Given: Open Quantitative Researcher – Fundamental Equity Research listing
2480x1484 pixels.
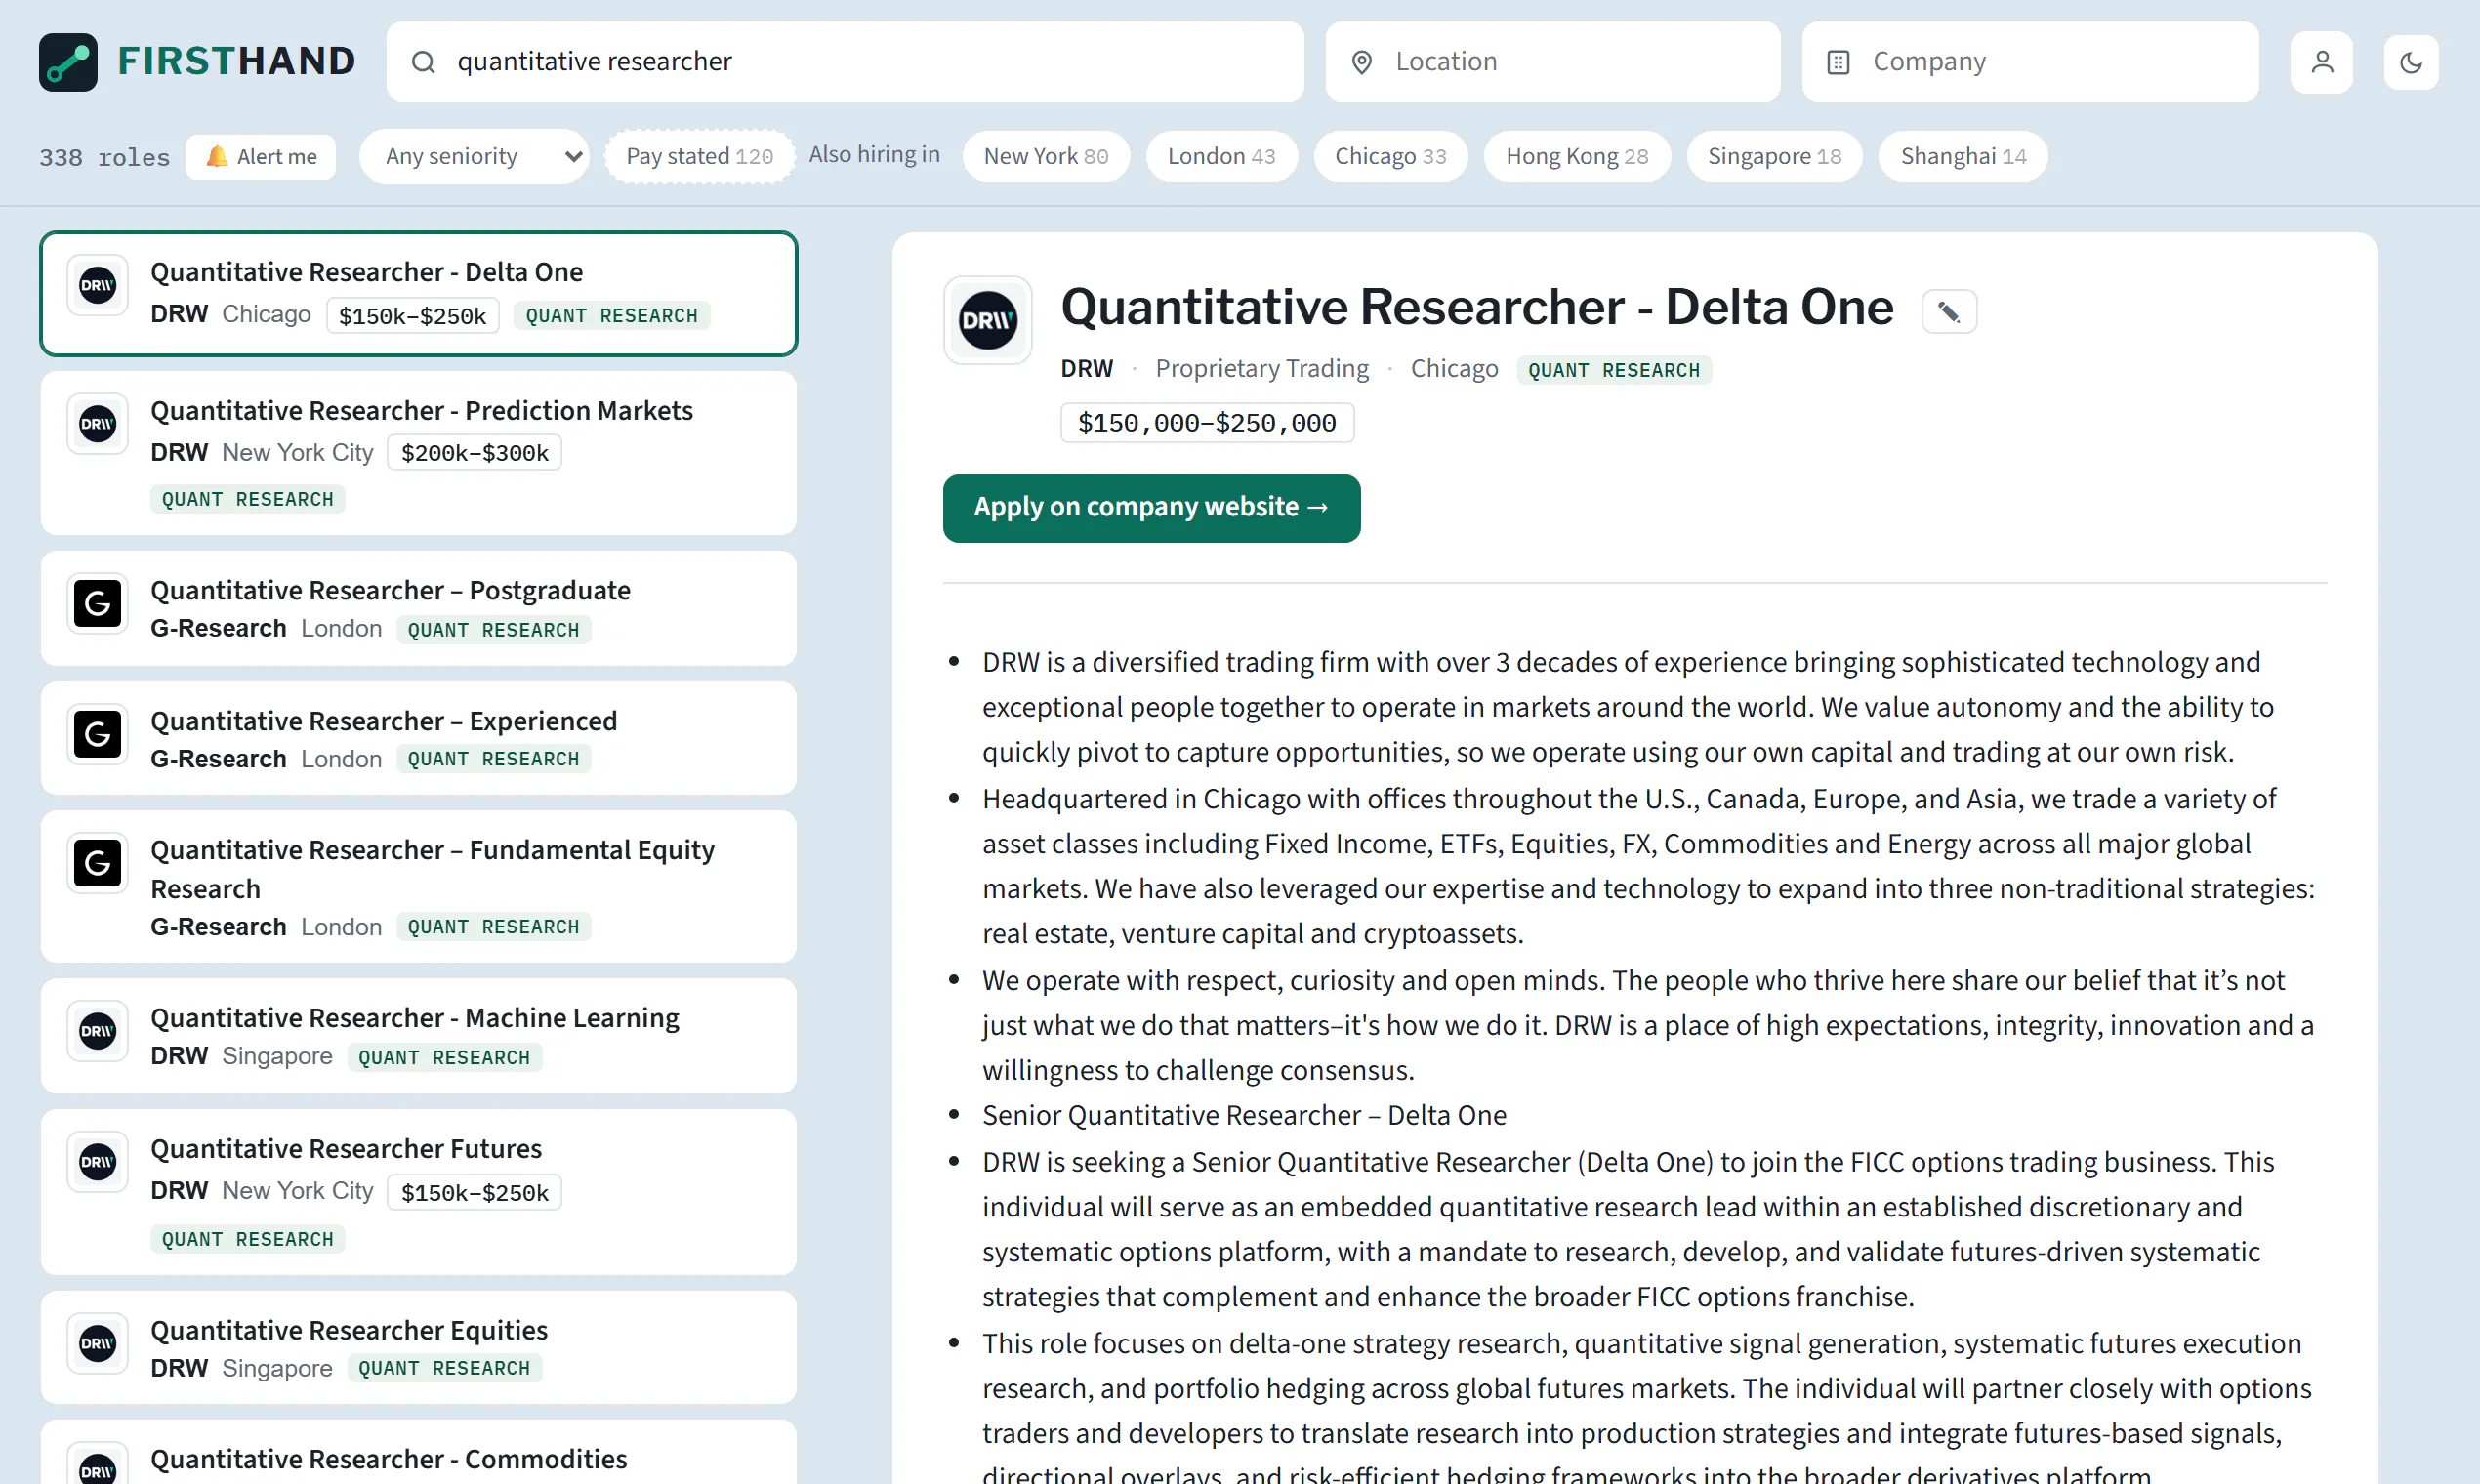Looking at the screenshot, I should click(419, 887).
